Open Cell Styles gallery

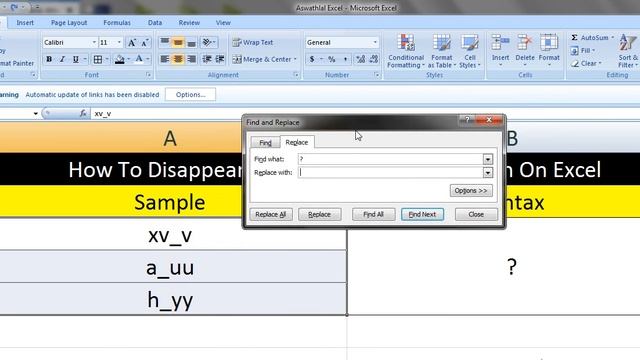[470, 51]
